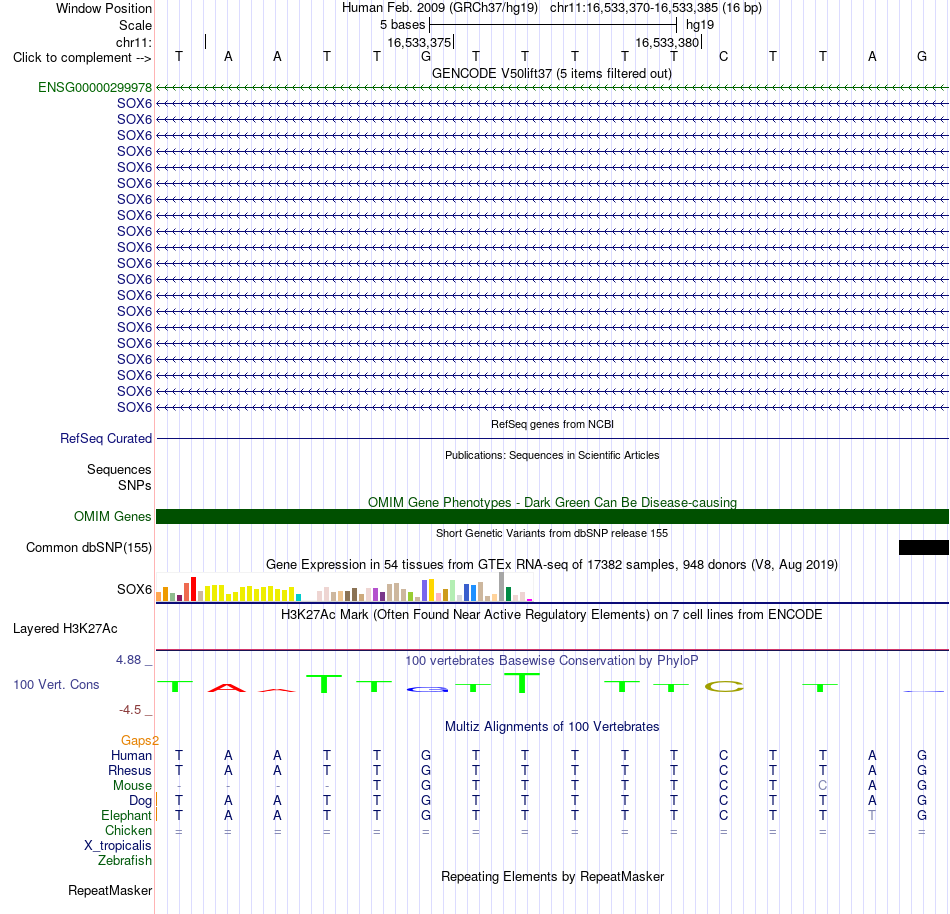Select the Chicken alignment row label
Image resolution: width=950 pixels, height=914 pixels.
coord(128,830)
